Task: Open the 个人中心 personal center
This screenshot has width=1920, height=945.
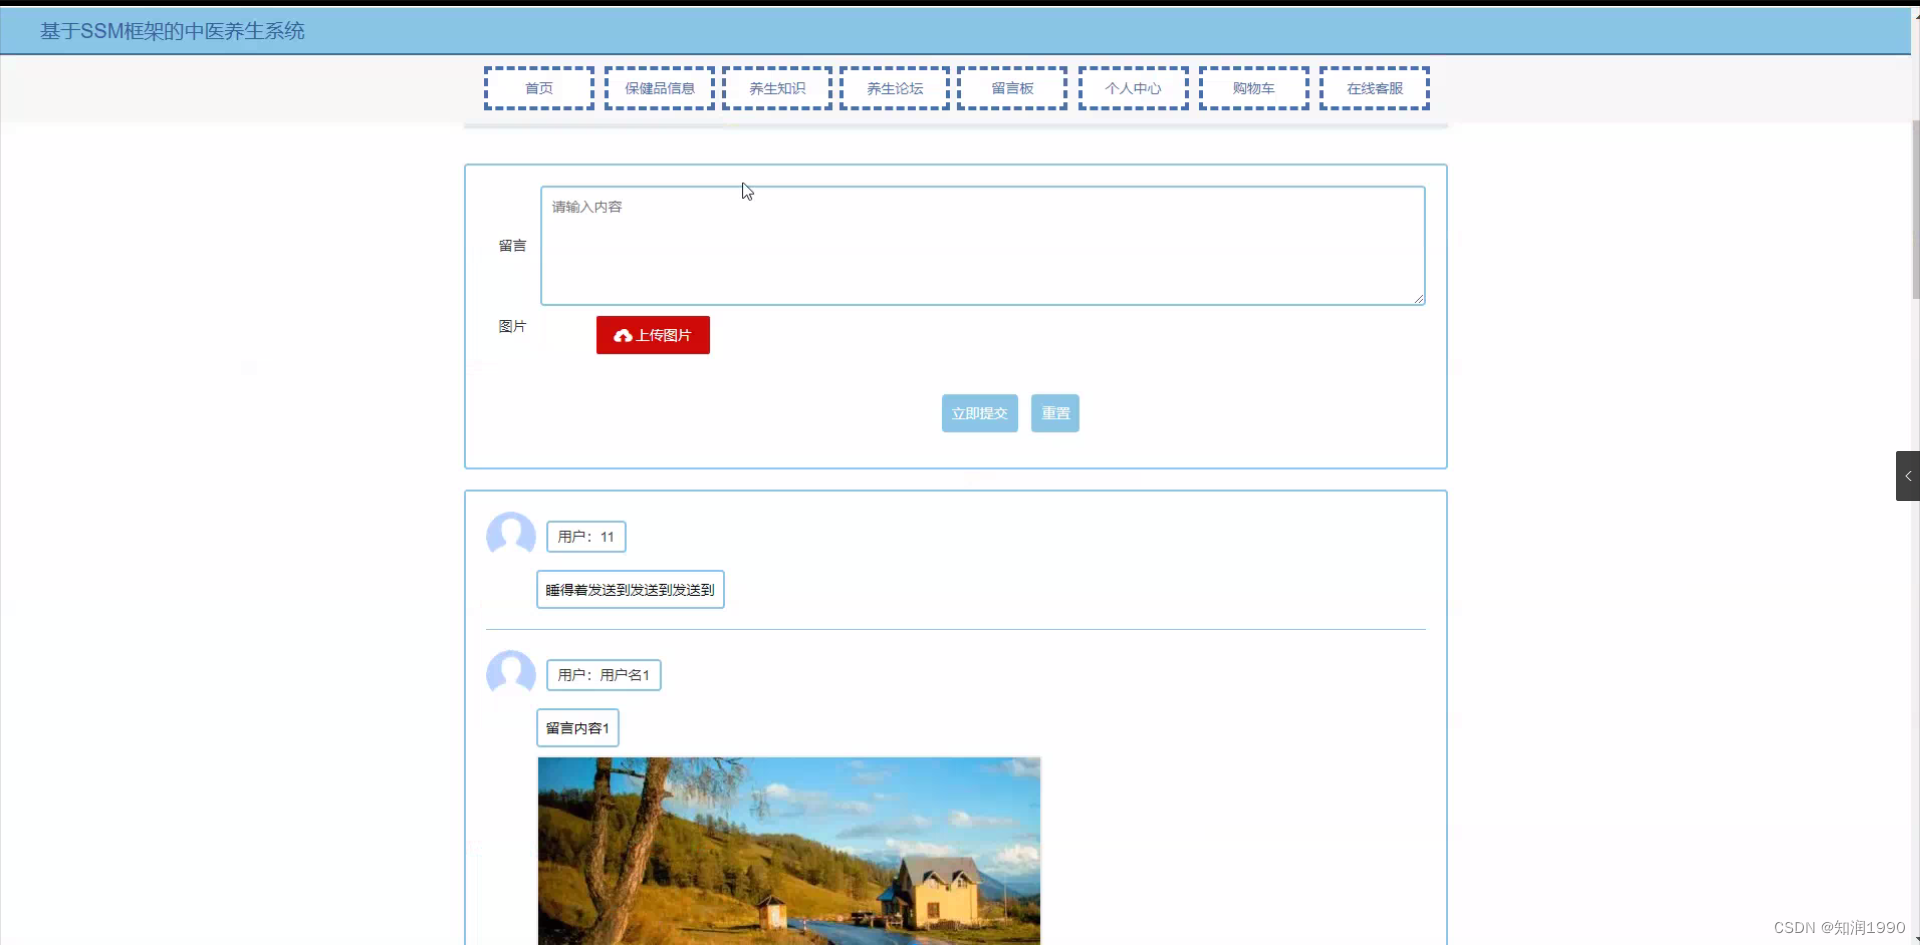Action: tap(1132, 88)
